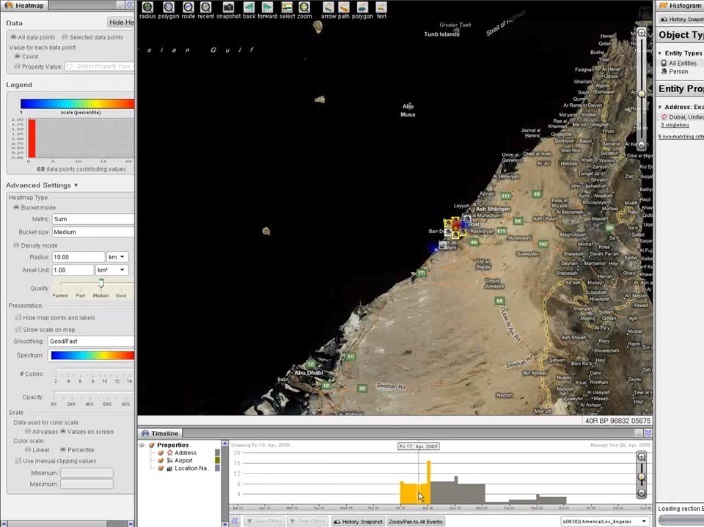Collapse the Properties tree node
The height and width of the screenshot is (527, 704).
point(142,445)
